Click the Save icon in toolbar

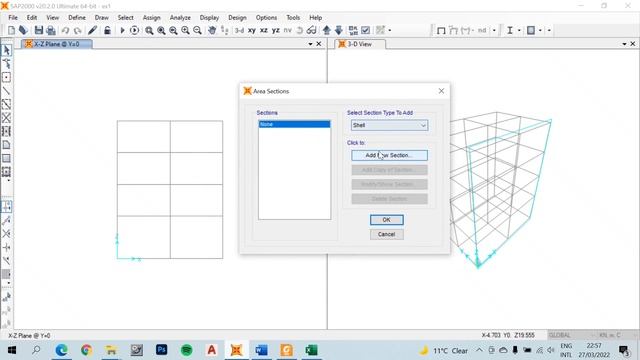pyautogui.click(x=39, y=30)
